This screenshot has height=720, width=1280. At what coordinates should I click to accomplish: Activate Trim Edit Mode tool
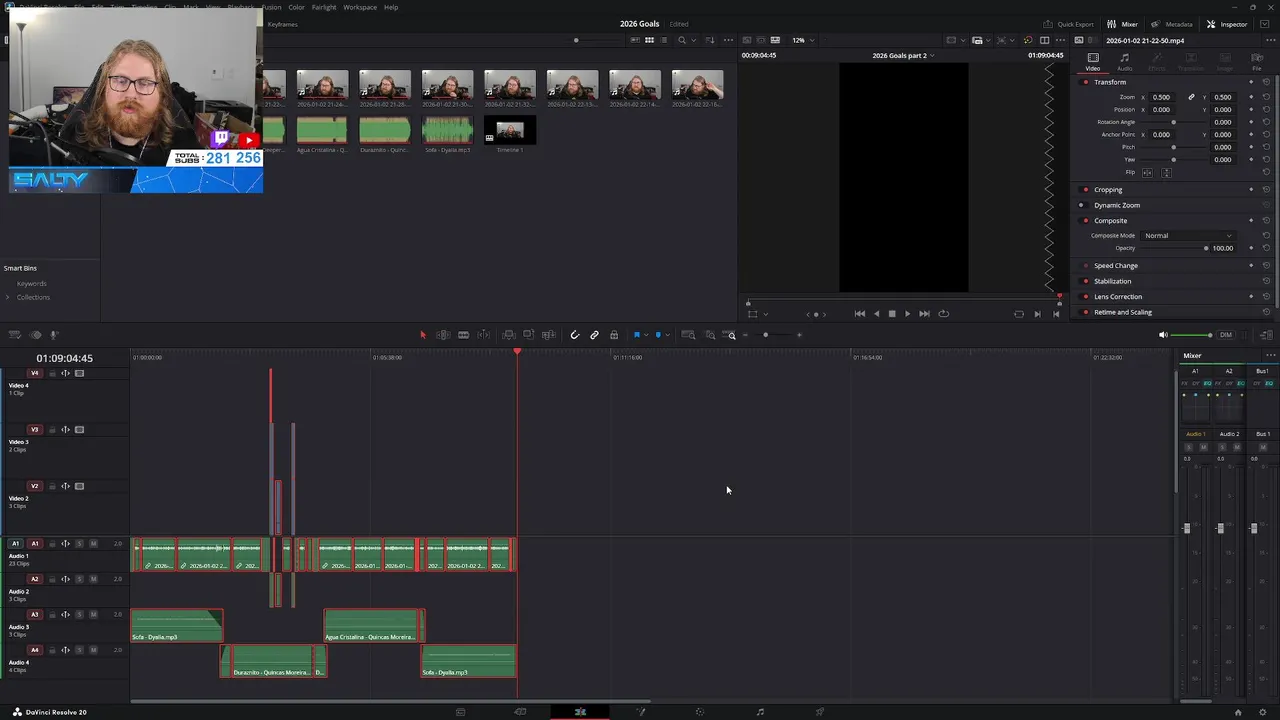pos(443,335)
